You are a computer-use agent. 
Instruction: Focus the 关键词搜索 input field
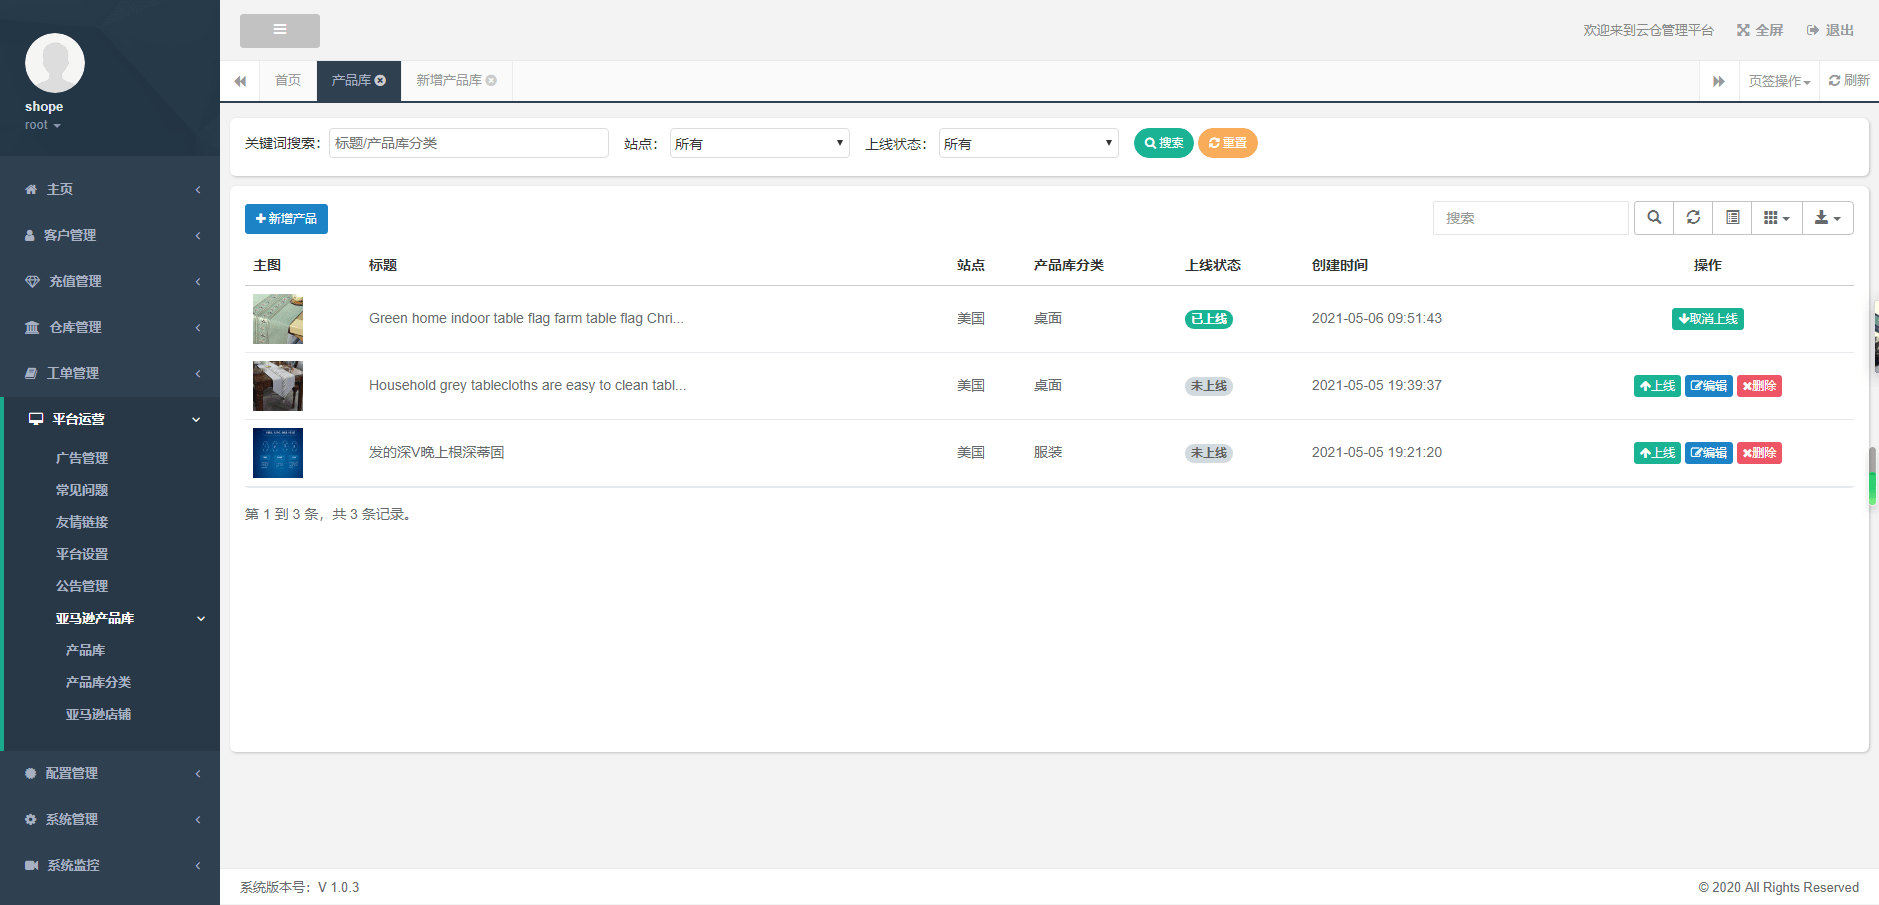pos(468,144)
